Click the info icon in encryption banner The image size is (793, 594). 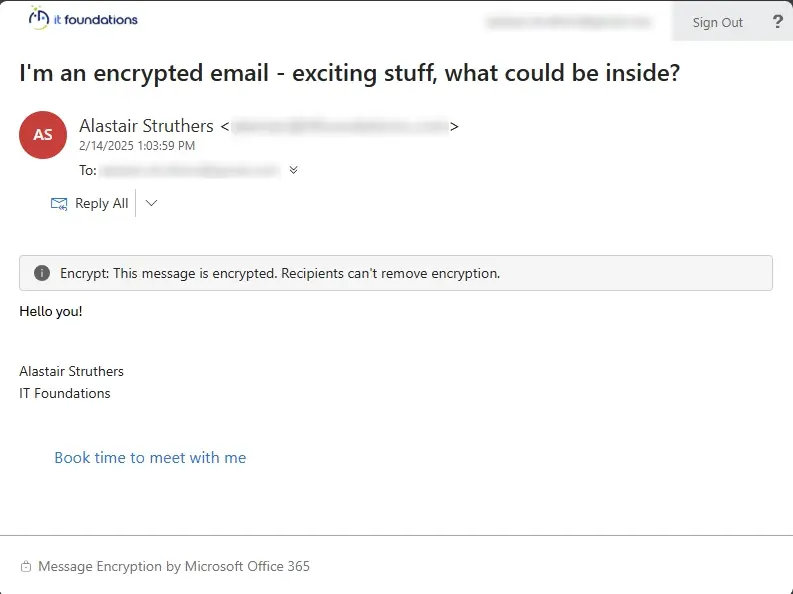pyautogui.click(x=42, y=273)
